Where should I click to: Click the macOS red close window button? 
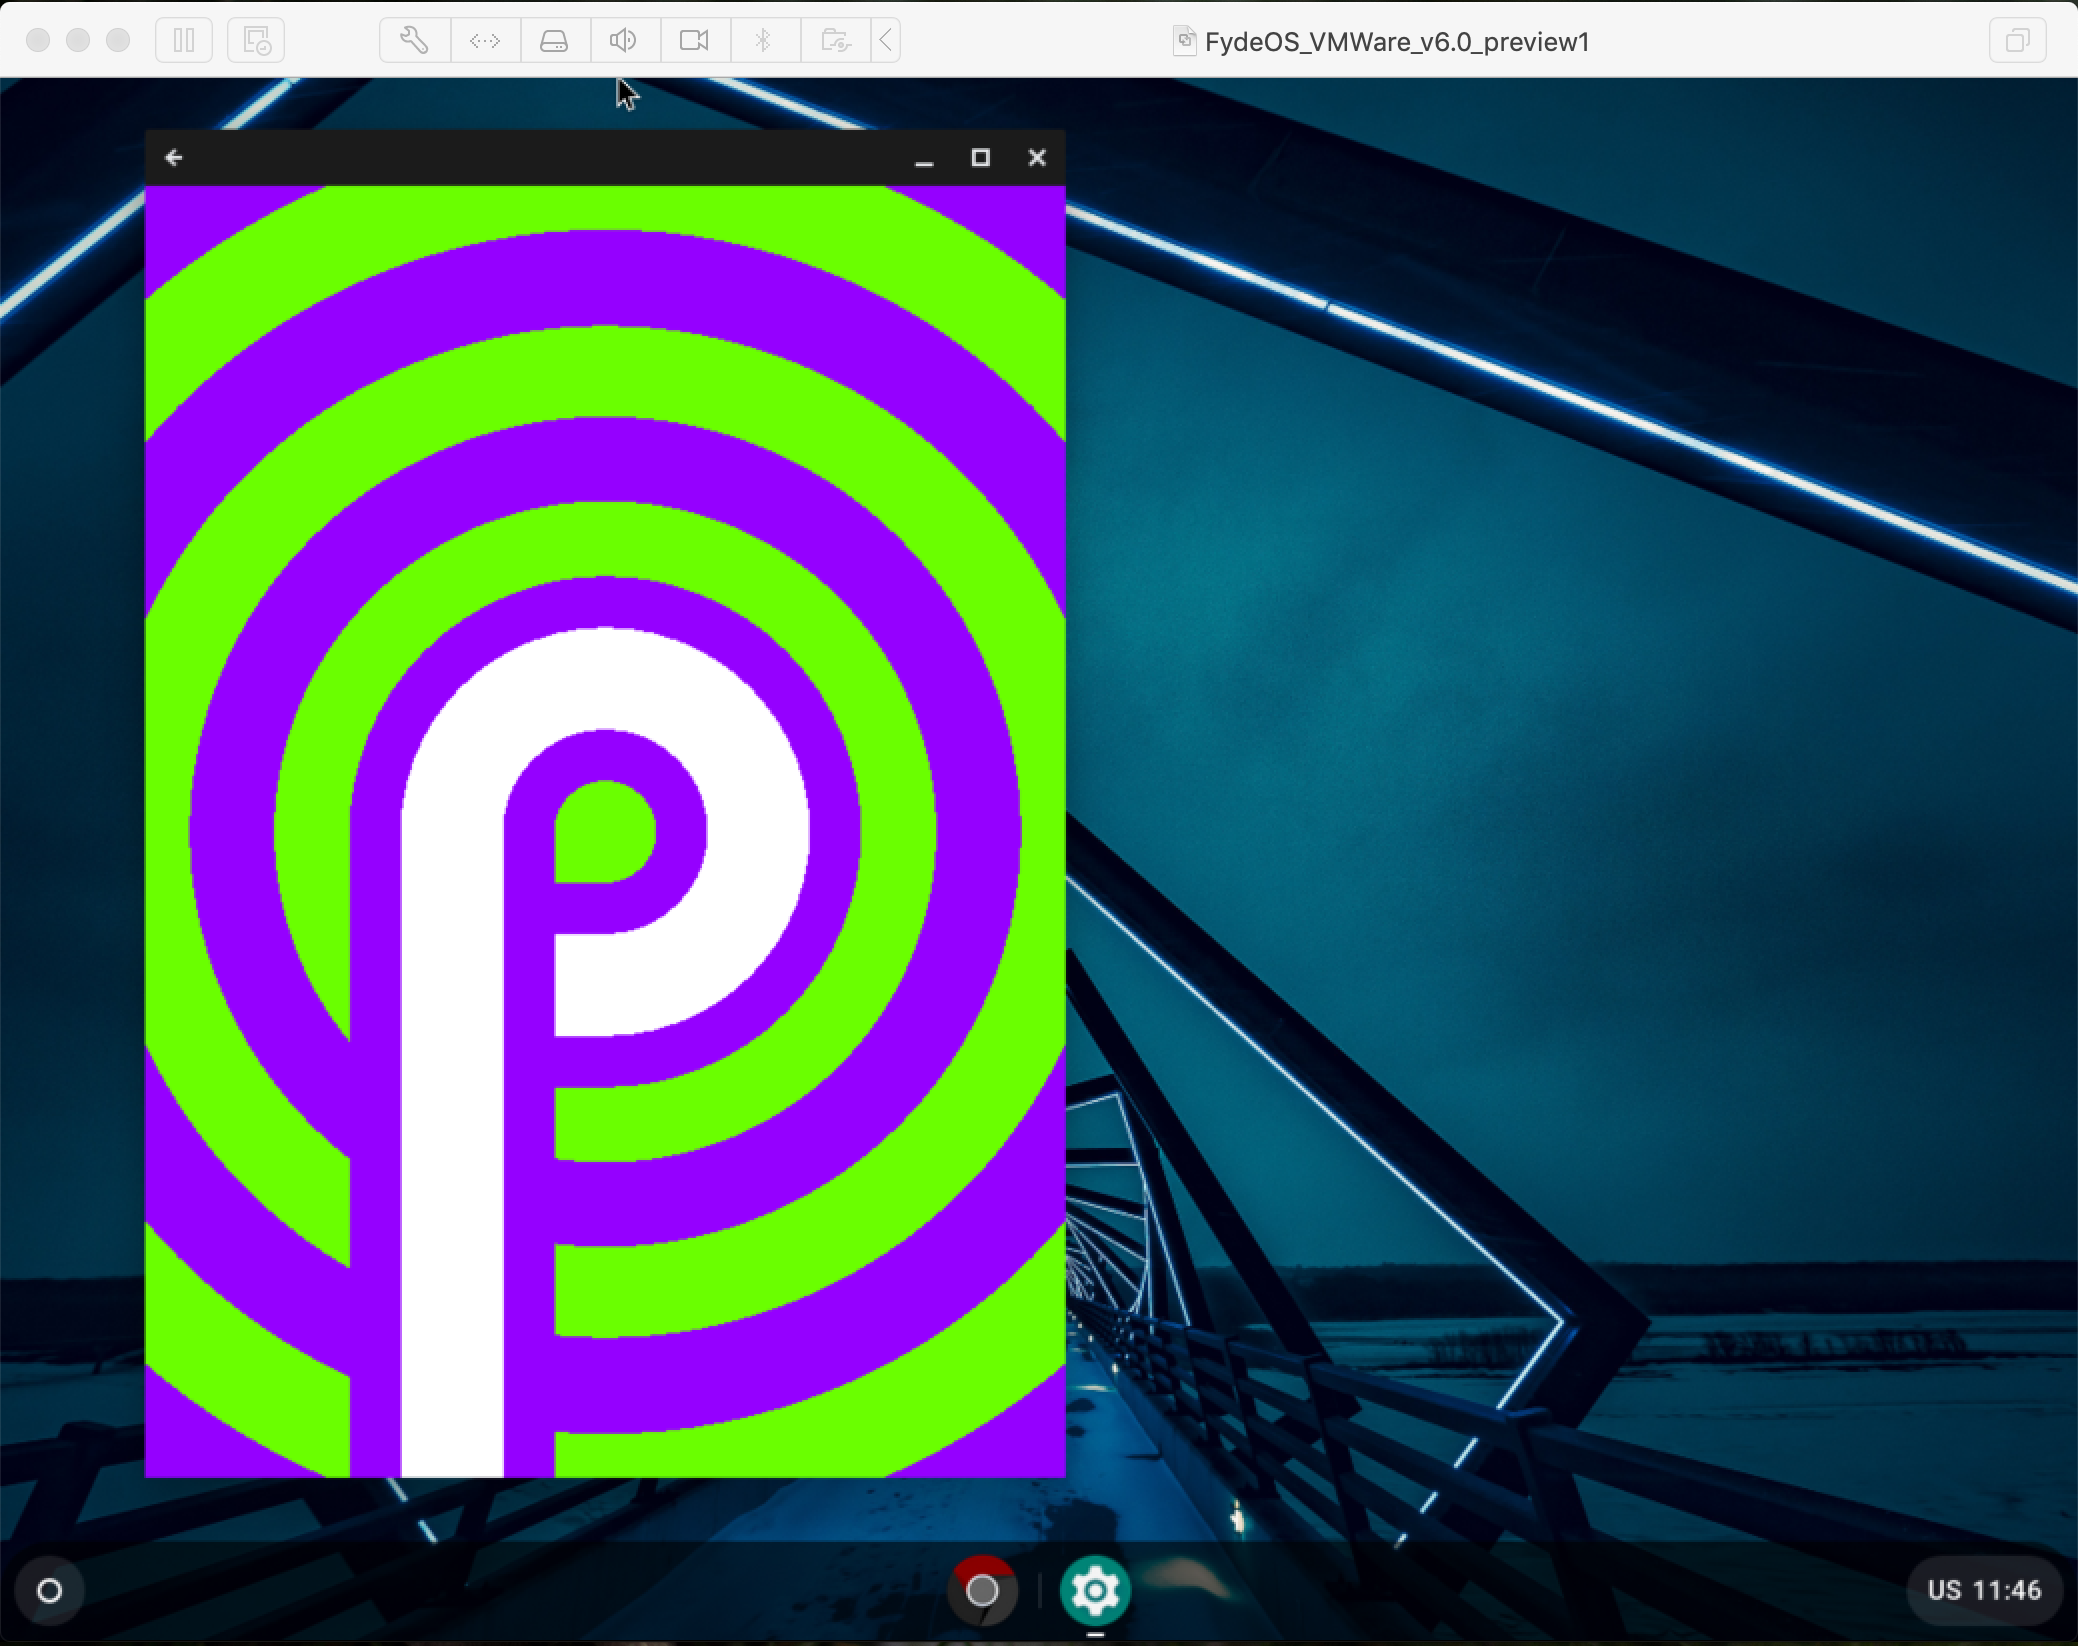38,41
